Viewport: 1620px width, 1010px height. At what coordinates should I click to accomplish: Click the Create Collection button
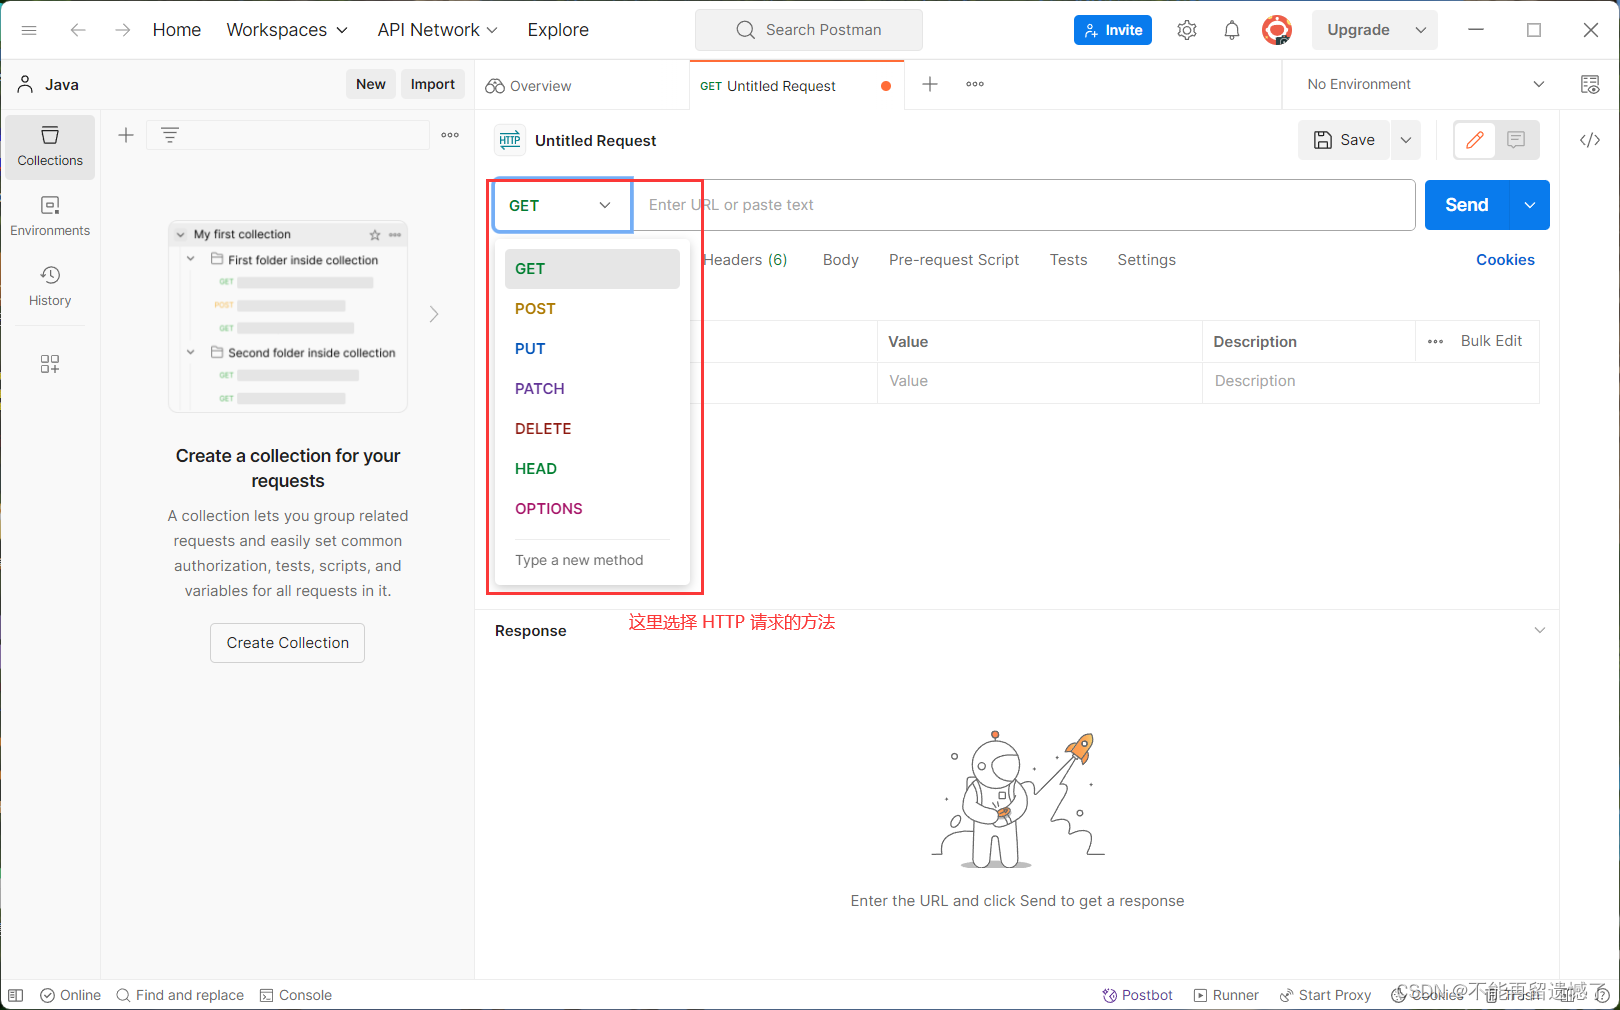[288, 643]
